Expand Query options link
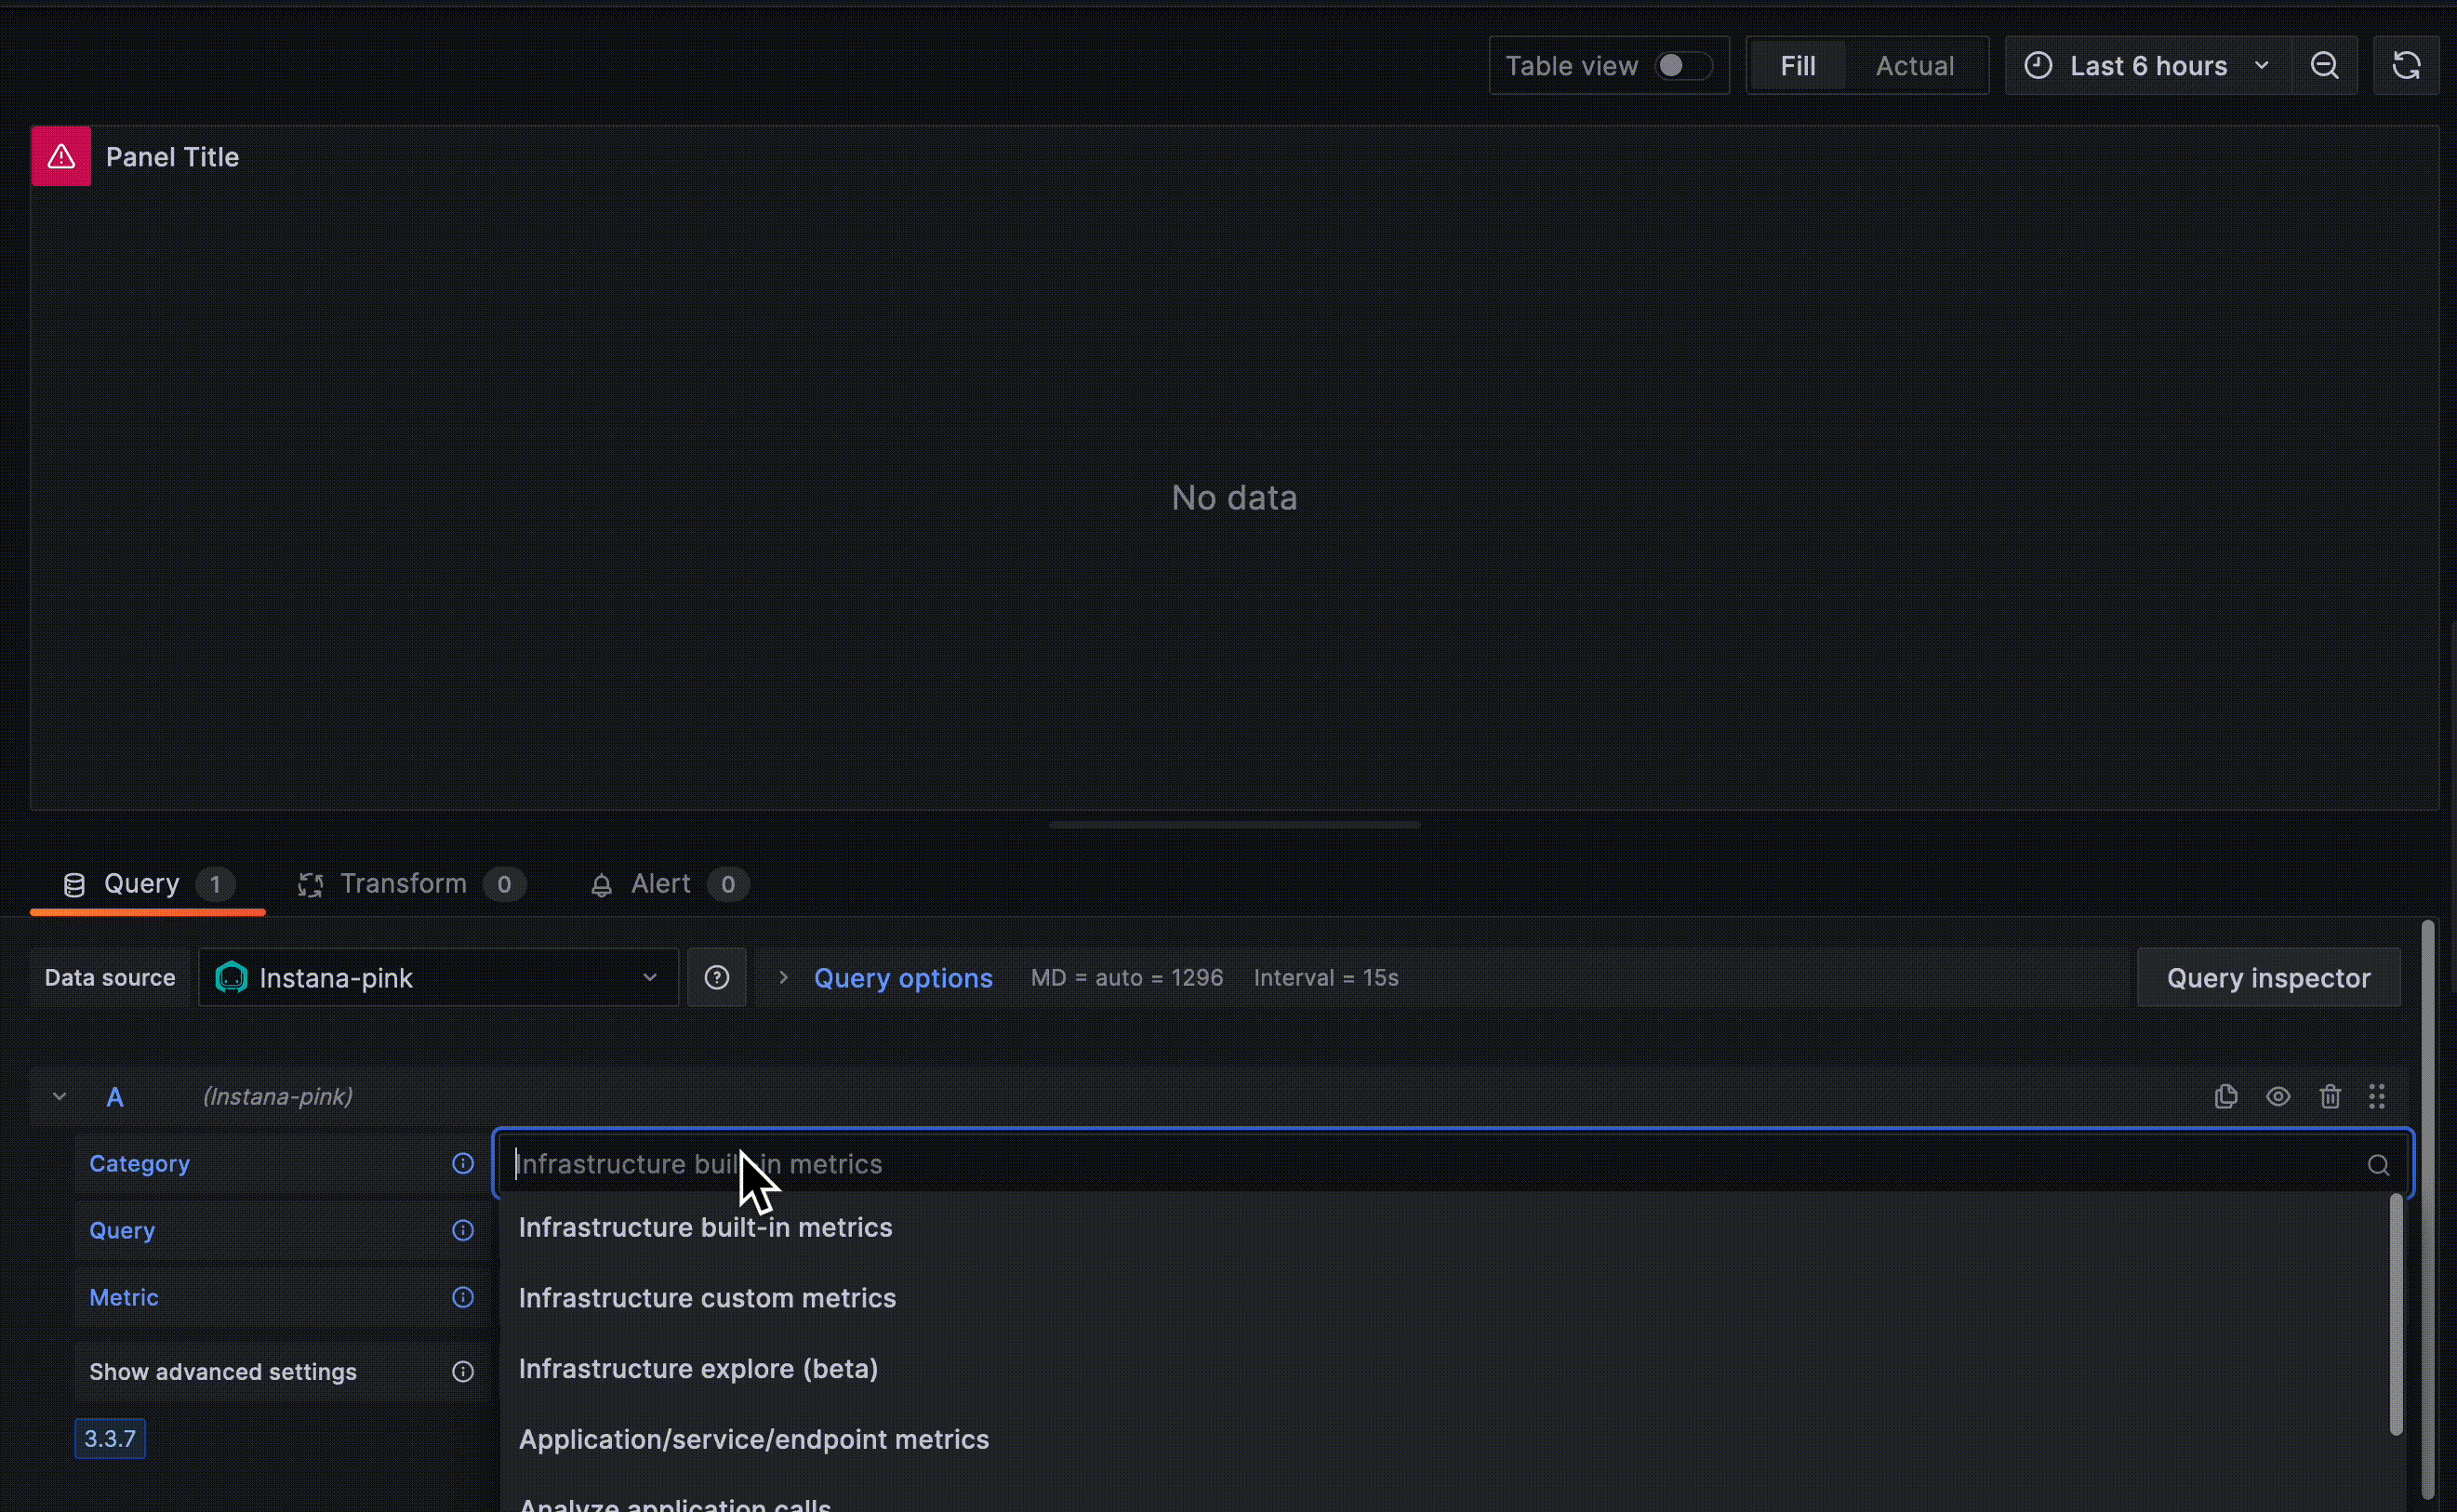Screen dimensions: 2457x1512 tap(902, 977)
